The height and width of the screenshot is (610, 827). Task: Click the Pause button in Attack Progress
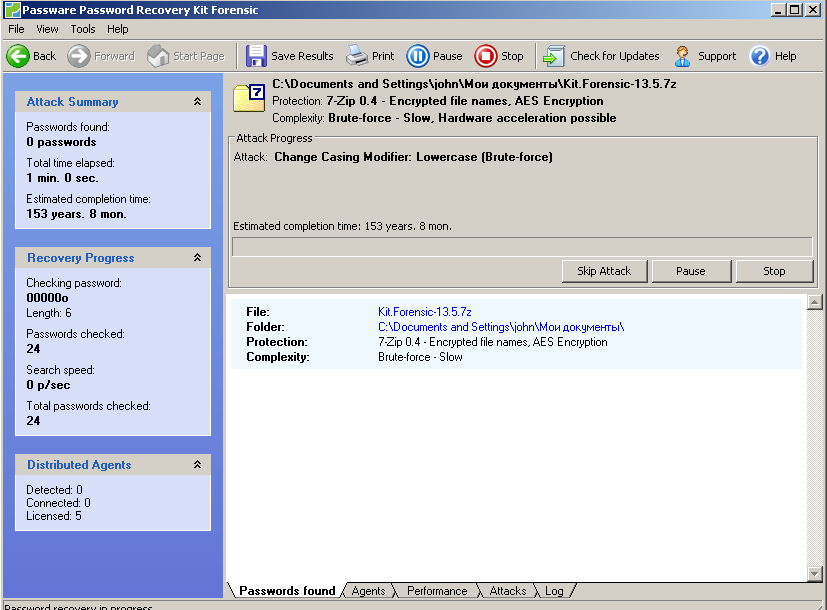tap(690, 271)
